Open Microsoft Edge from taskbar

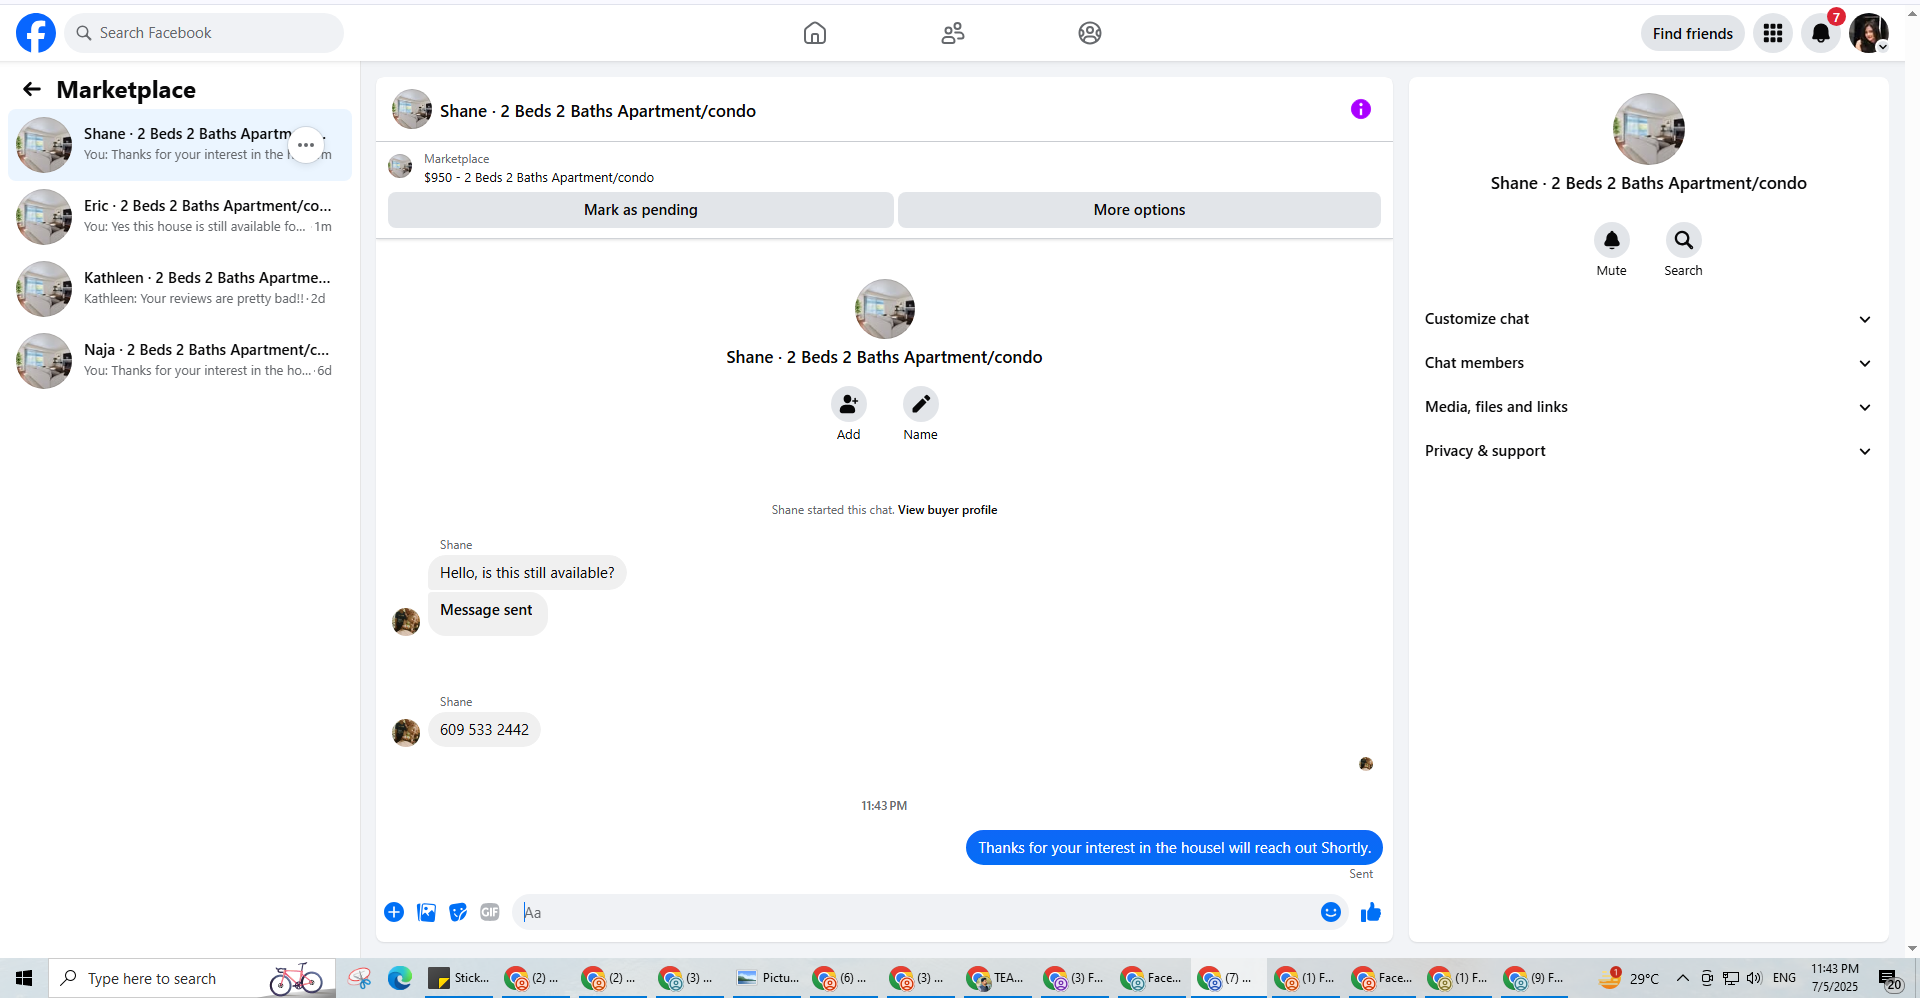(x=400, y=978)
